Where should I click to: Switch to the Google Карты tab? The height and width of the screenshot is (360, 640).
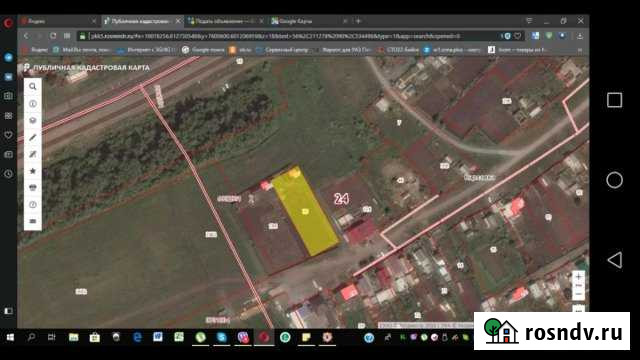coord(309,21)
